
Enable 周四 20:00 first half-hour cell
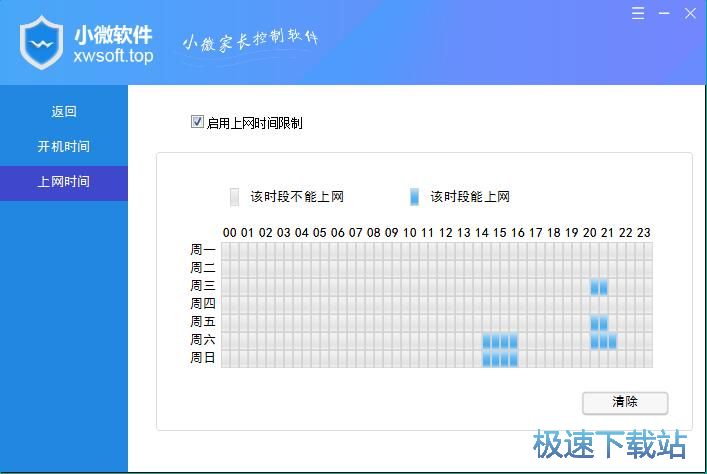594,305
